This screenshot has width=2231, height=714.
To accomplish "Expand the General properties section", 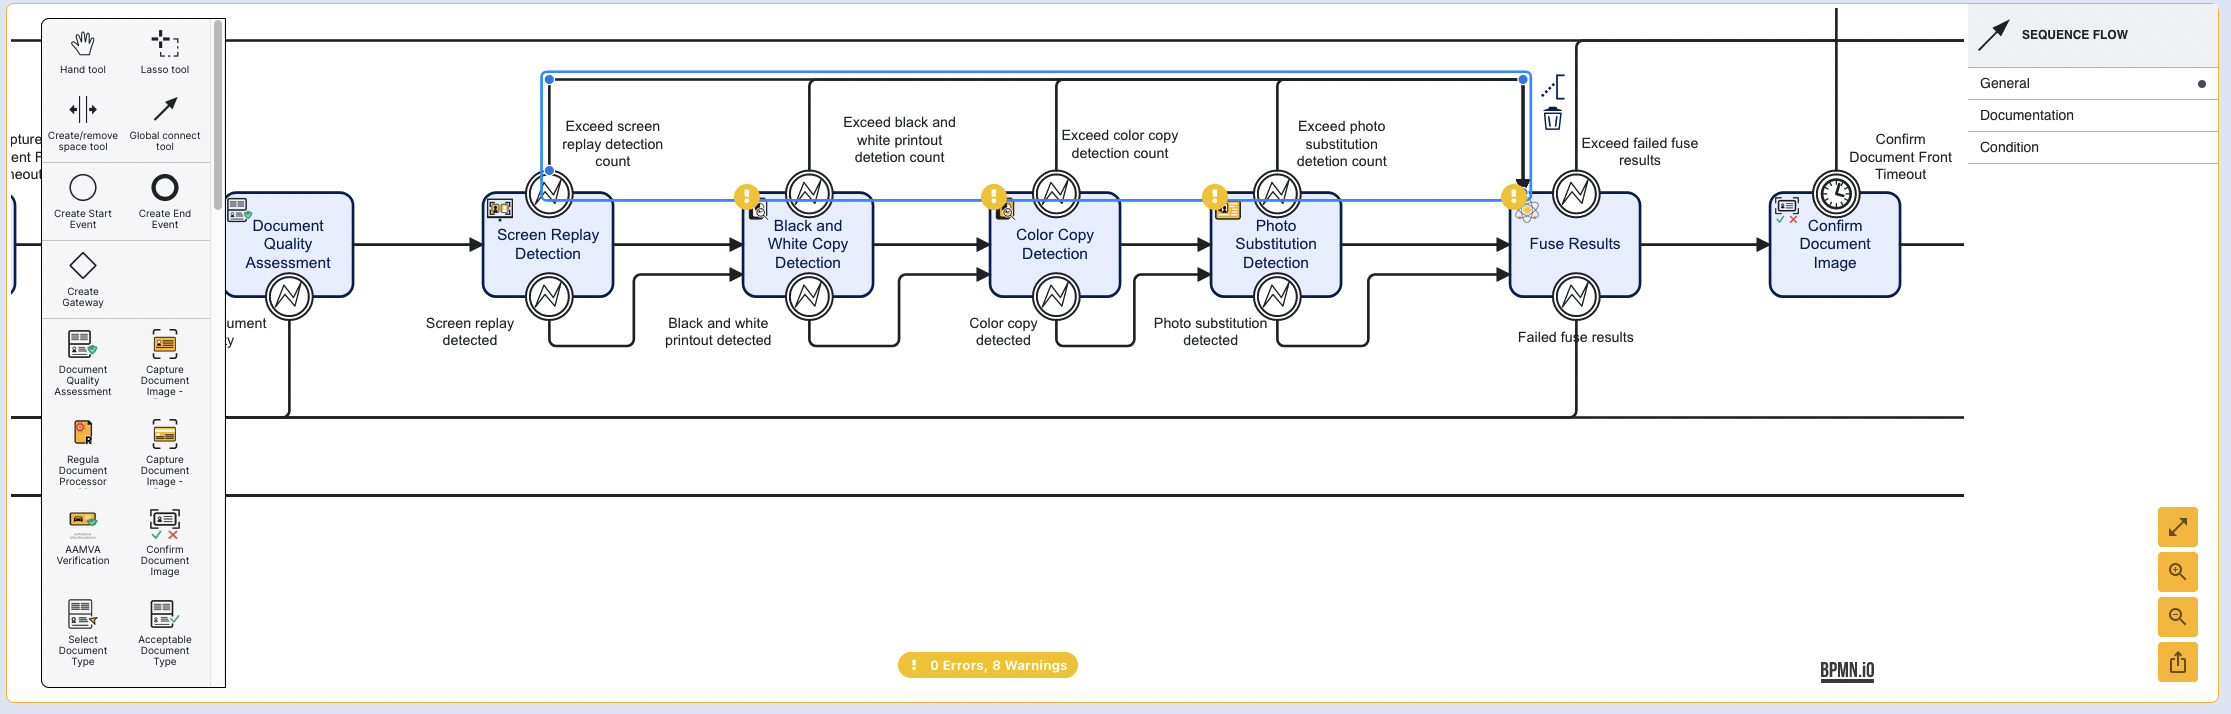I will click(2092, 84).
